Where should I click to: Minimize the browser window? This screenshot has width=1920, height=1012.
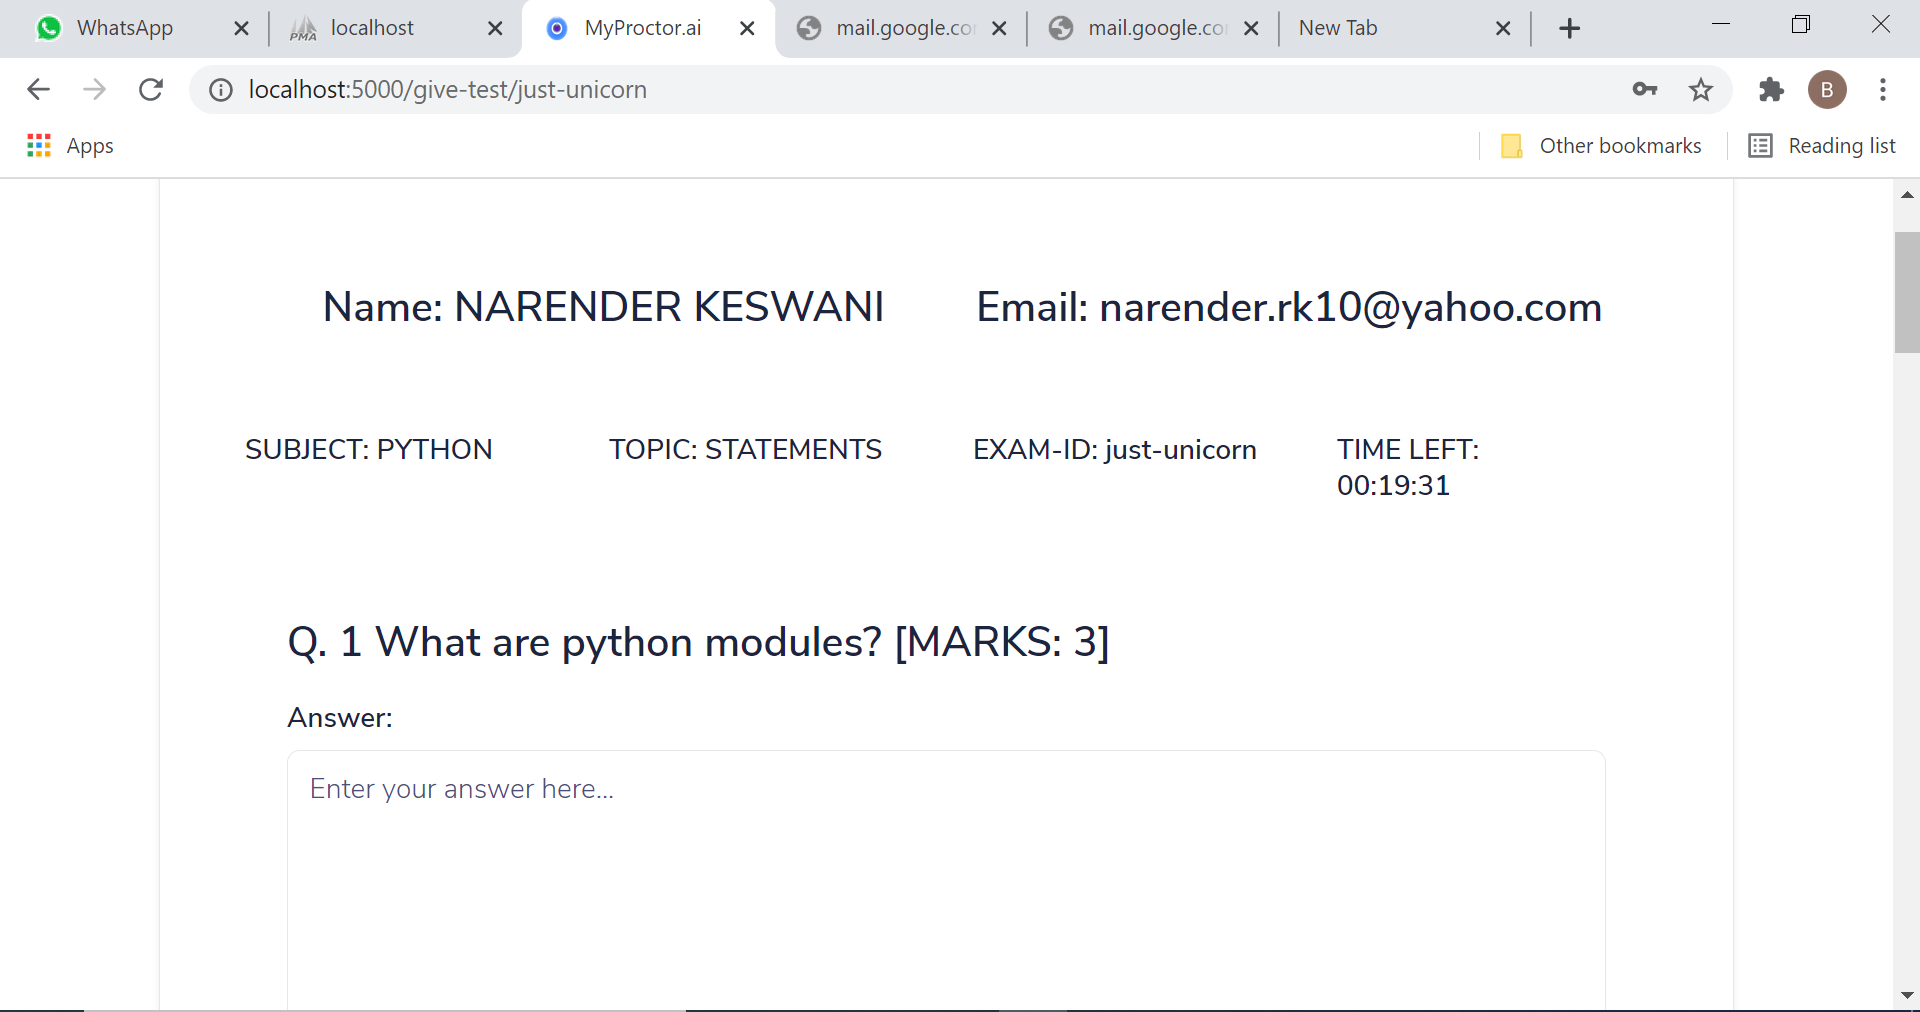1721,24
